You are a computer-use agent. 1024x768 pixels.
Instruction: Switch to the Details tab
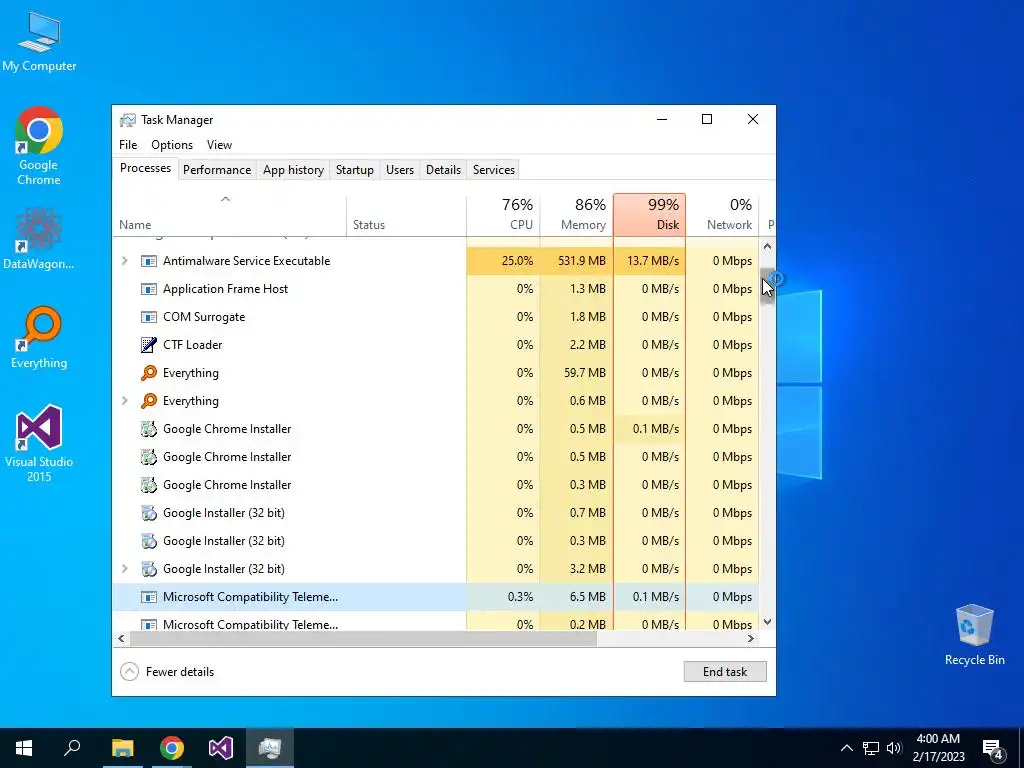point(443,170)
